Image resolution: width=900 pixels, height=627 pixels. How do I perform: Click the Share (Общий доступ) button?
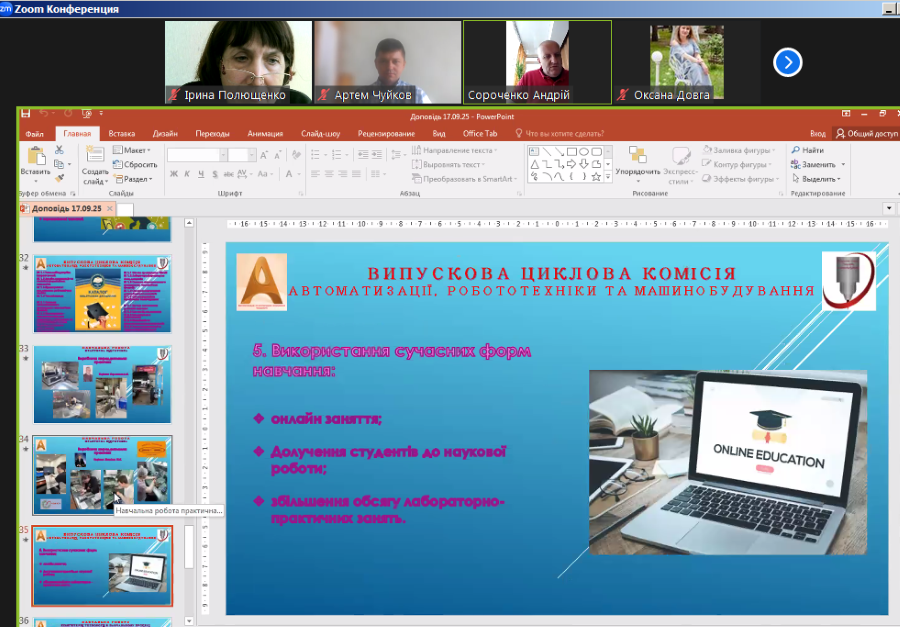[x=866, y=133]
